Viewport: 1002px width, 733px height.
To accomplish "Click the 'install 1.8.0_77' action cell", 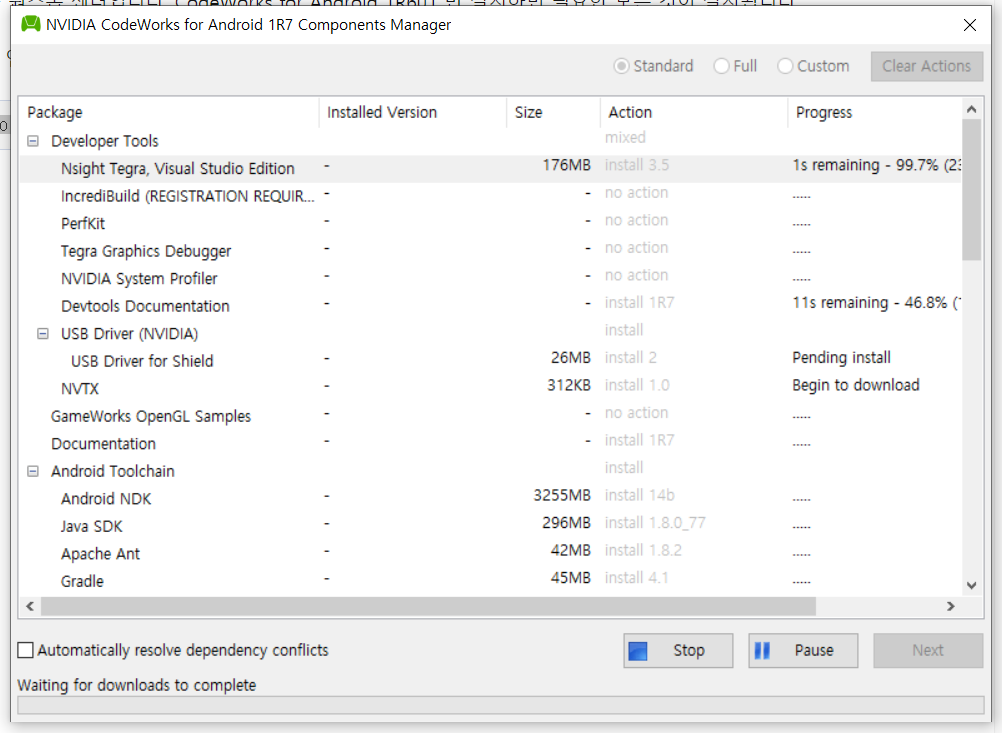I will tap(655, 523).
